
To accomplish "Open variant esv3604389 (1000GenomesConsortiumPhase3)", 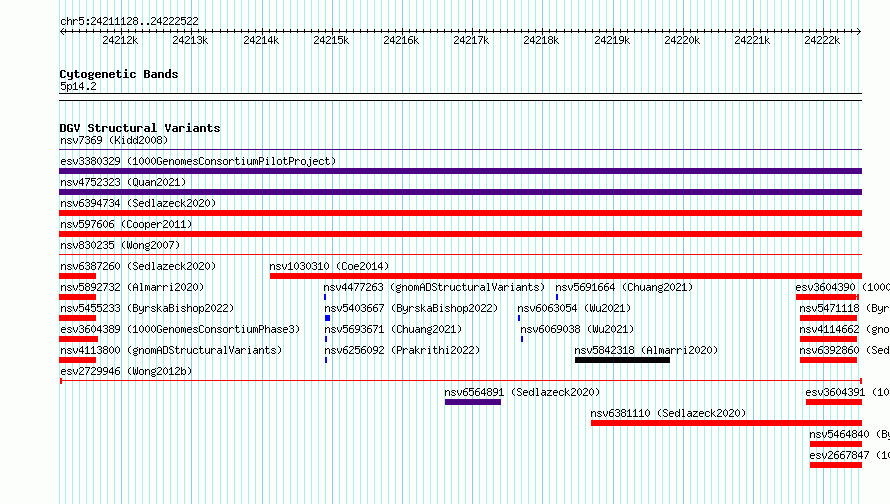I will 180,329.
